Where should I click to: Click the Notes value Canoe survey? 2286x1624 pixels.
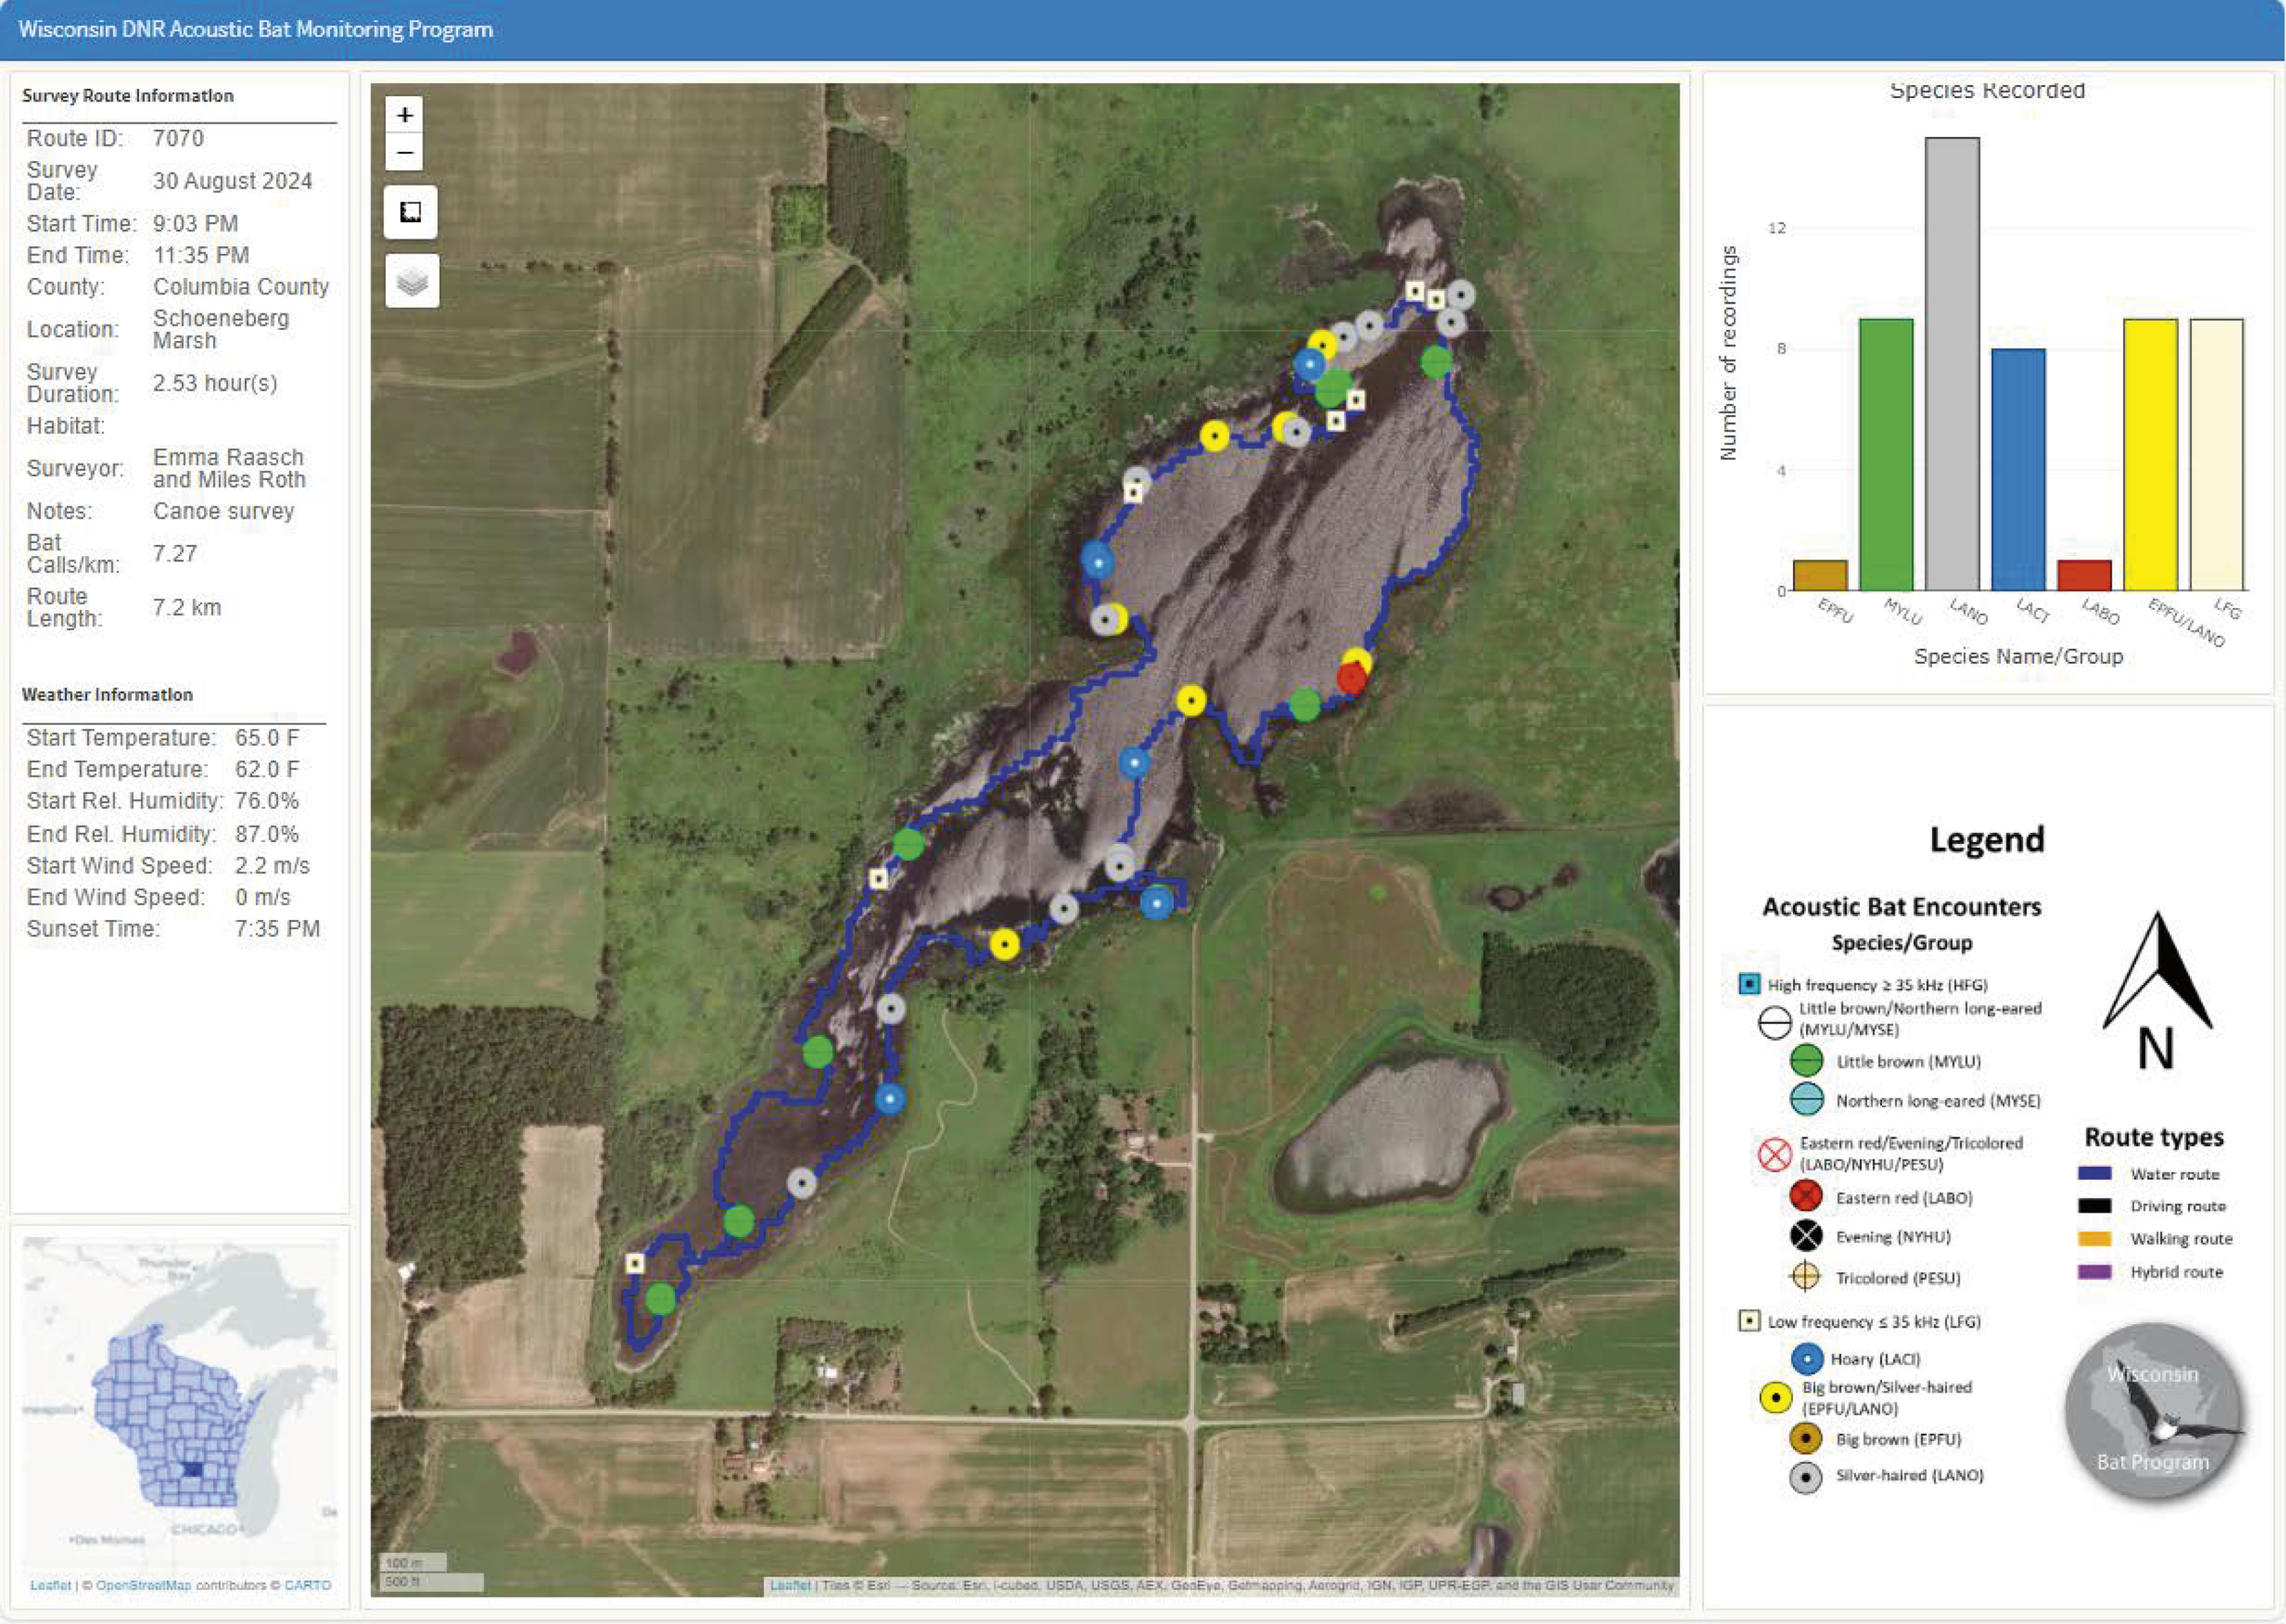point(223,511)
